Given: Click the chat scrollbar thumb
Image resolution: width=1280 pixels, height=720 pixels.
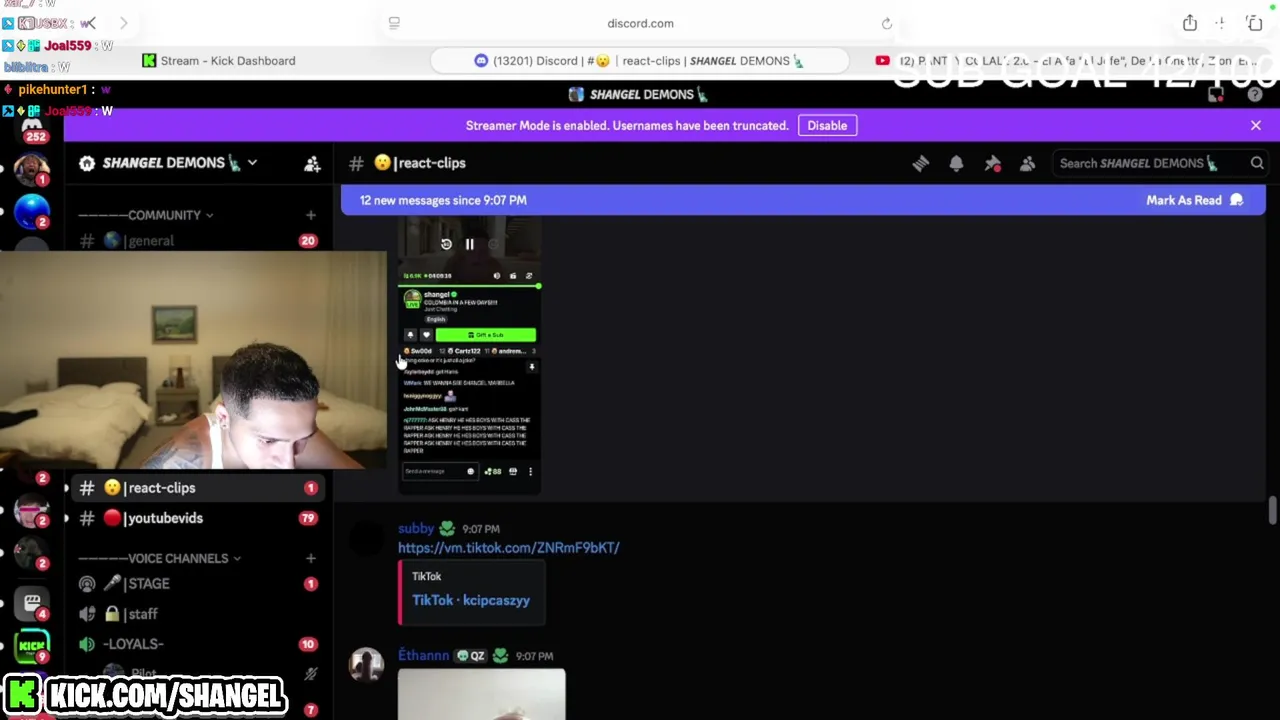Looking at the screenshot, I should [x=1272, y=509].
